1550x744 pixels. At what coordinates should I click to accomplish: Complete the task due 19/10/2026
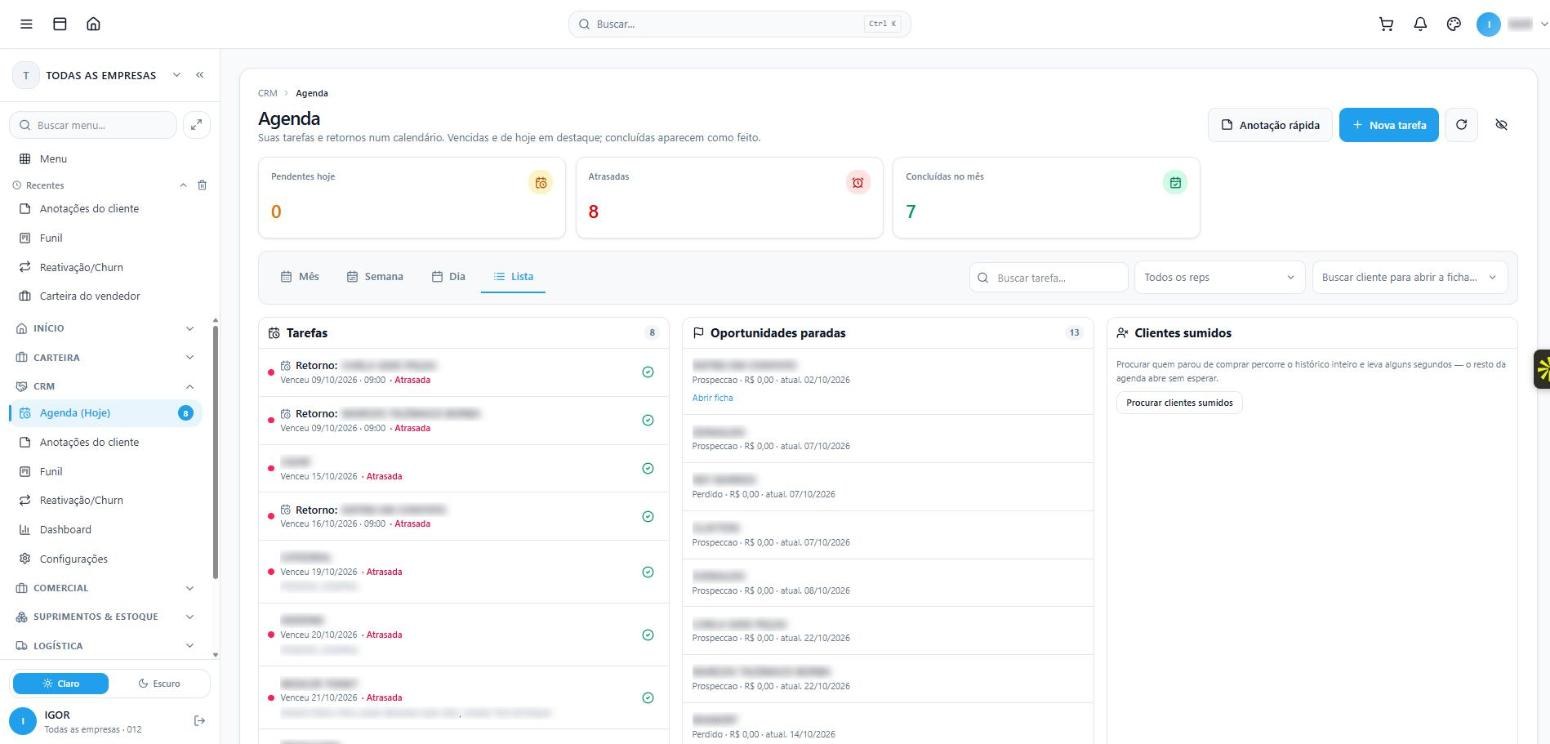pyautogui.click(x=648, y=572)
